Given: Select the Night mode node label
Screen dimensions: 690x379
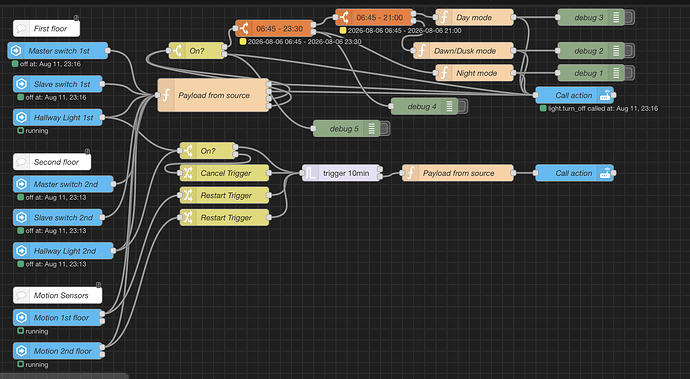Looking at the screenshot, I should point(476,73).
